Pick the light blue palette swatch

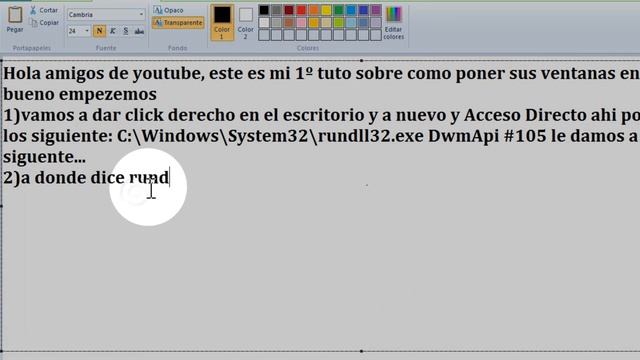point(351,22)
